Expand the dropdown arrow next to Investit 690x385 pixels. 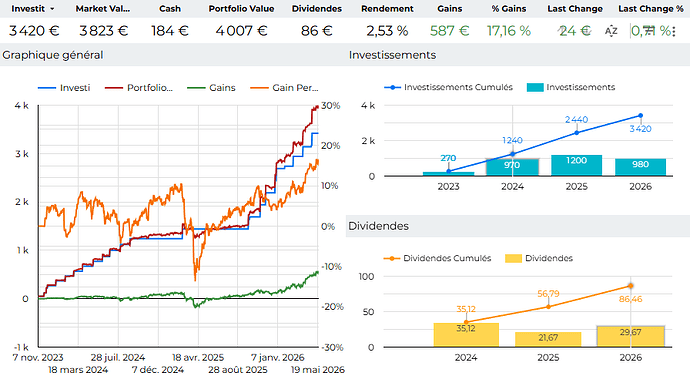tap(52, 9)
